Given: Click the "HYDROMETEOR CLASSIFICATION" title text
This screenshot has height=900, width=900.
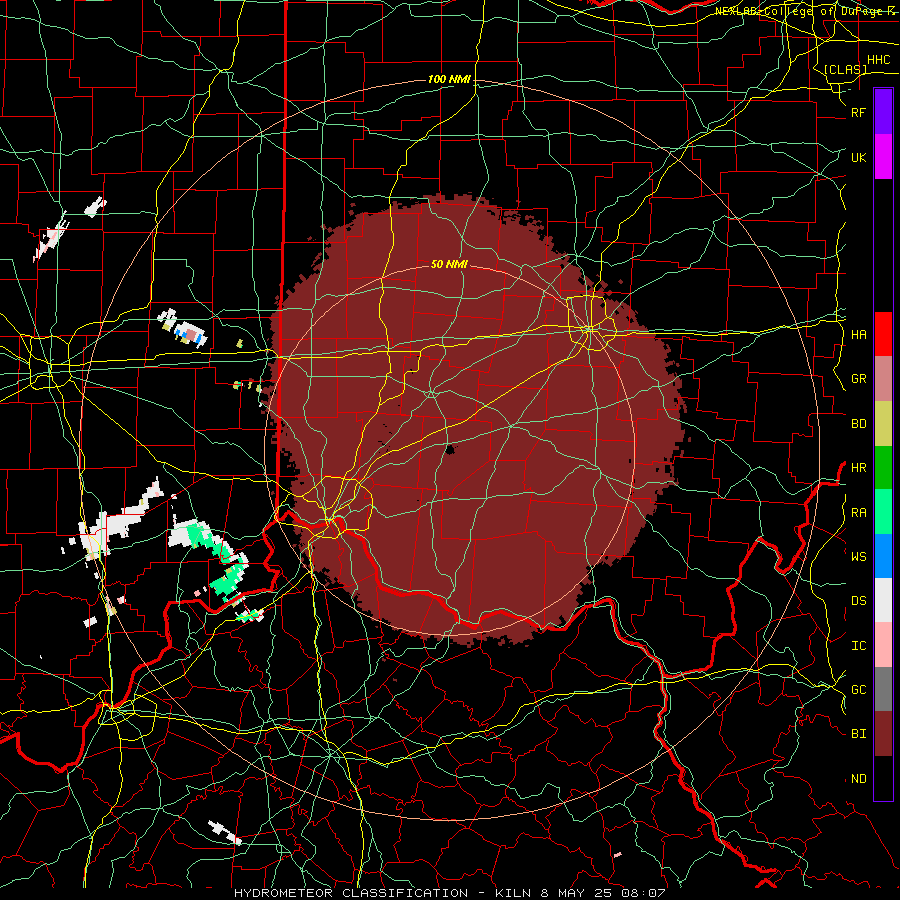Looking at the screenshot, I should tap(351, 893).
